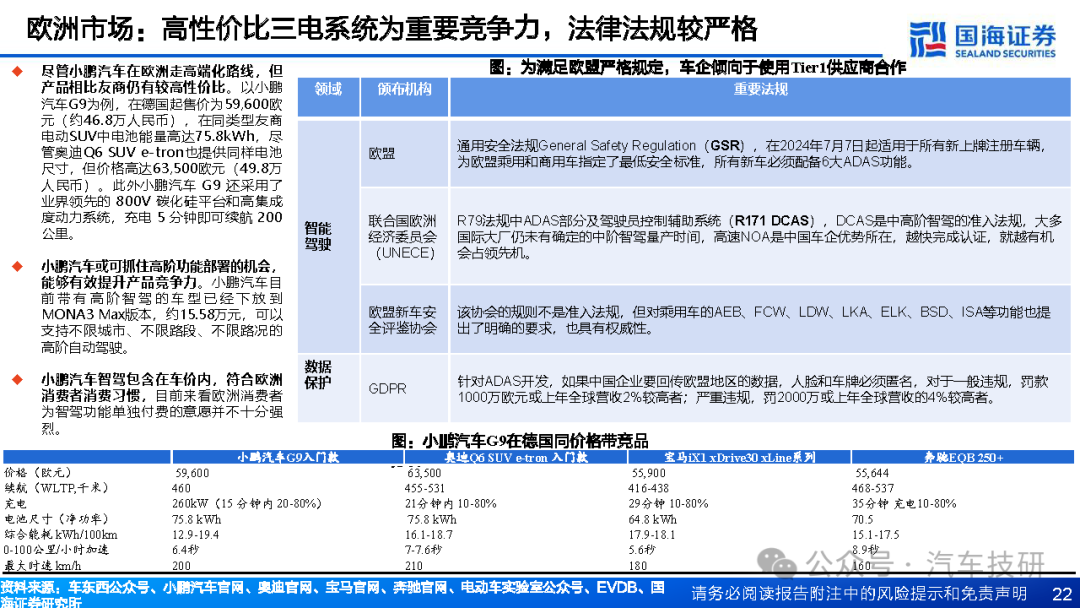Click the 最大时速 km/h row label
1080x608 pixels.
point(43,565)
